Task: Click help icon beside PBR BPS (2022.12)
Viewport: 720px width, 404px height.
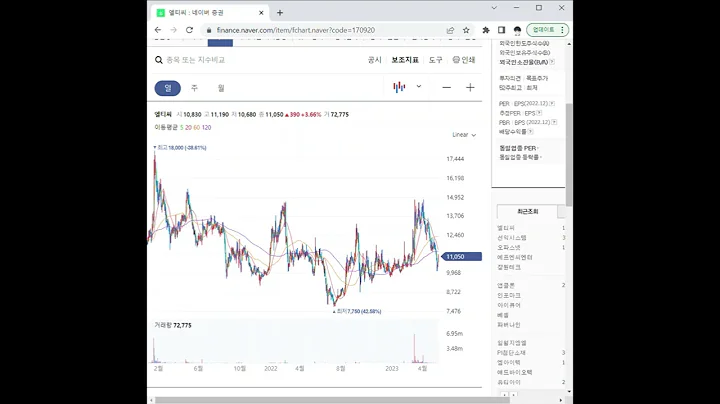Action: 554,123
